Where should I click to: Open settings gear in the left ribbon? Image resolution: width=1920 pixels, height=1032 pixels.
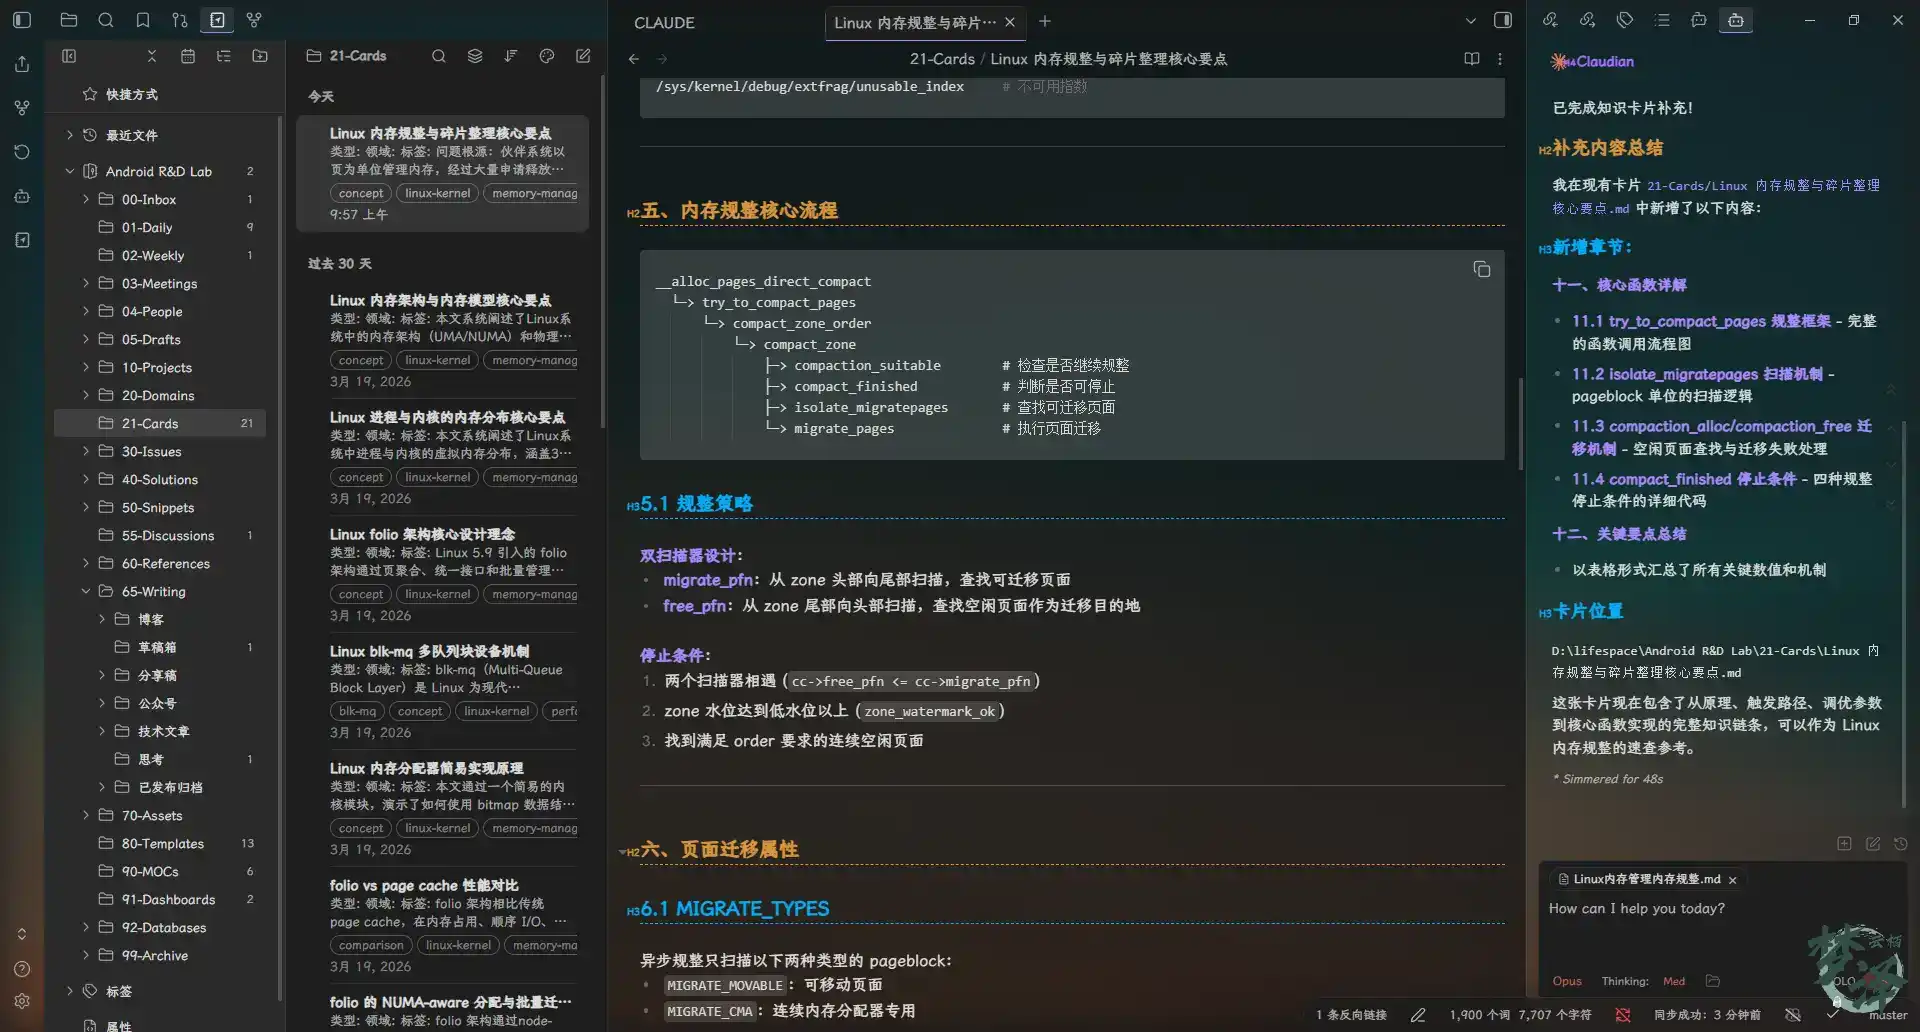[x=22, y=1001]
